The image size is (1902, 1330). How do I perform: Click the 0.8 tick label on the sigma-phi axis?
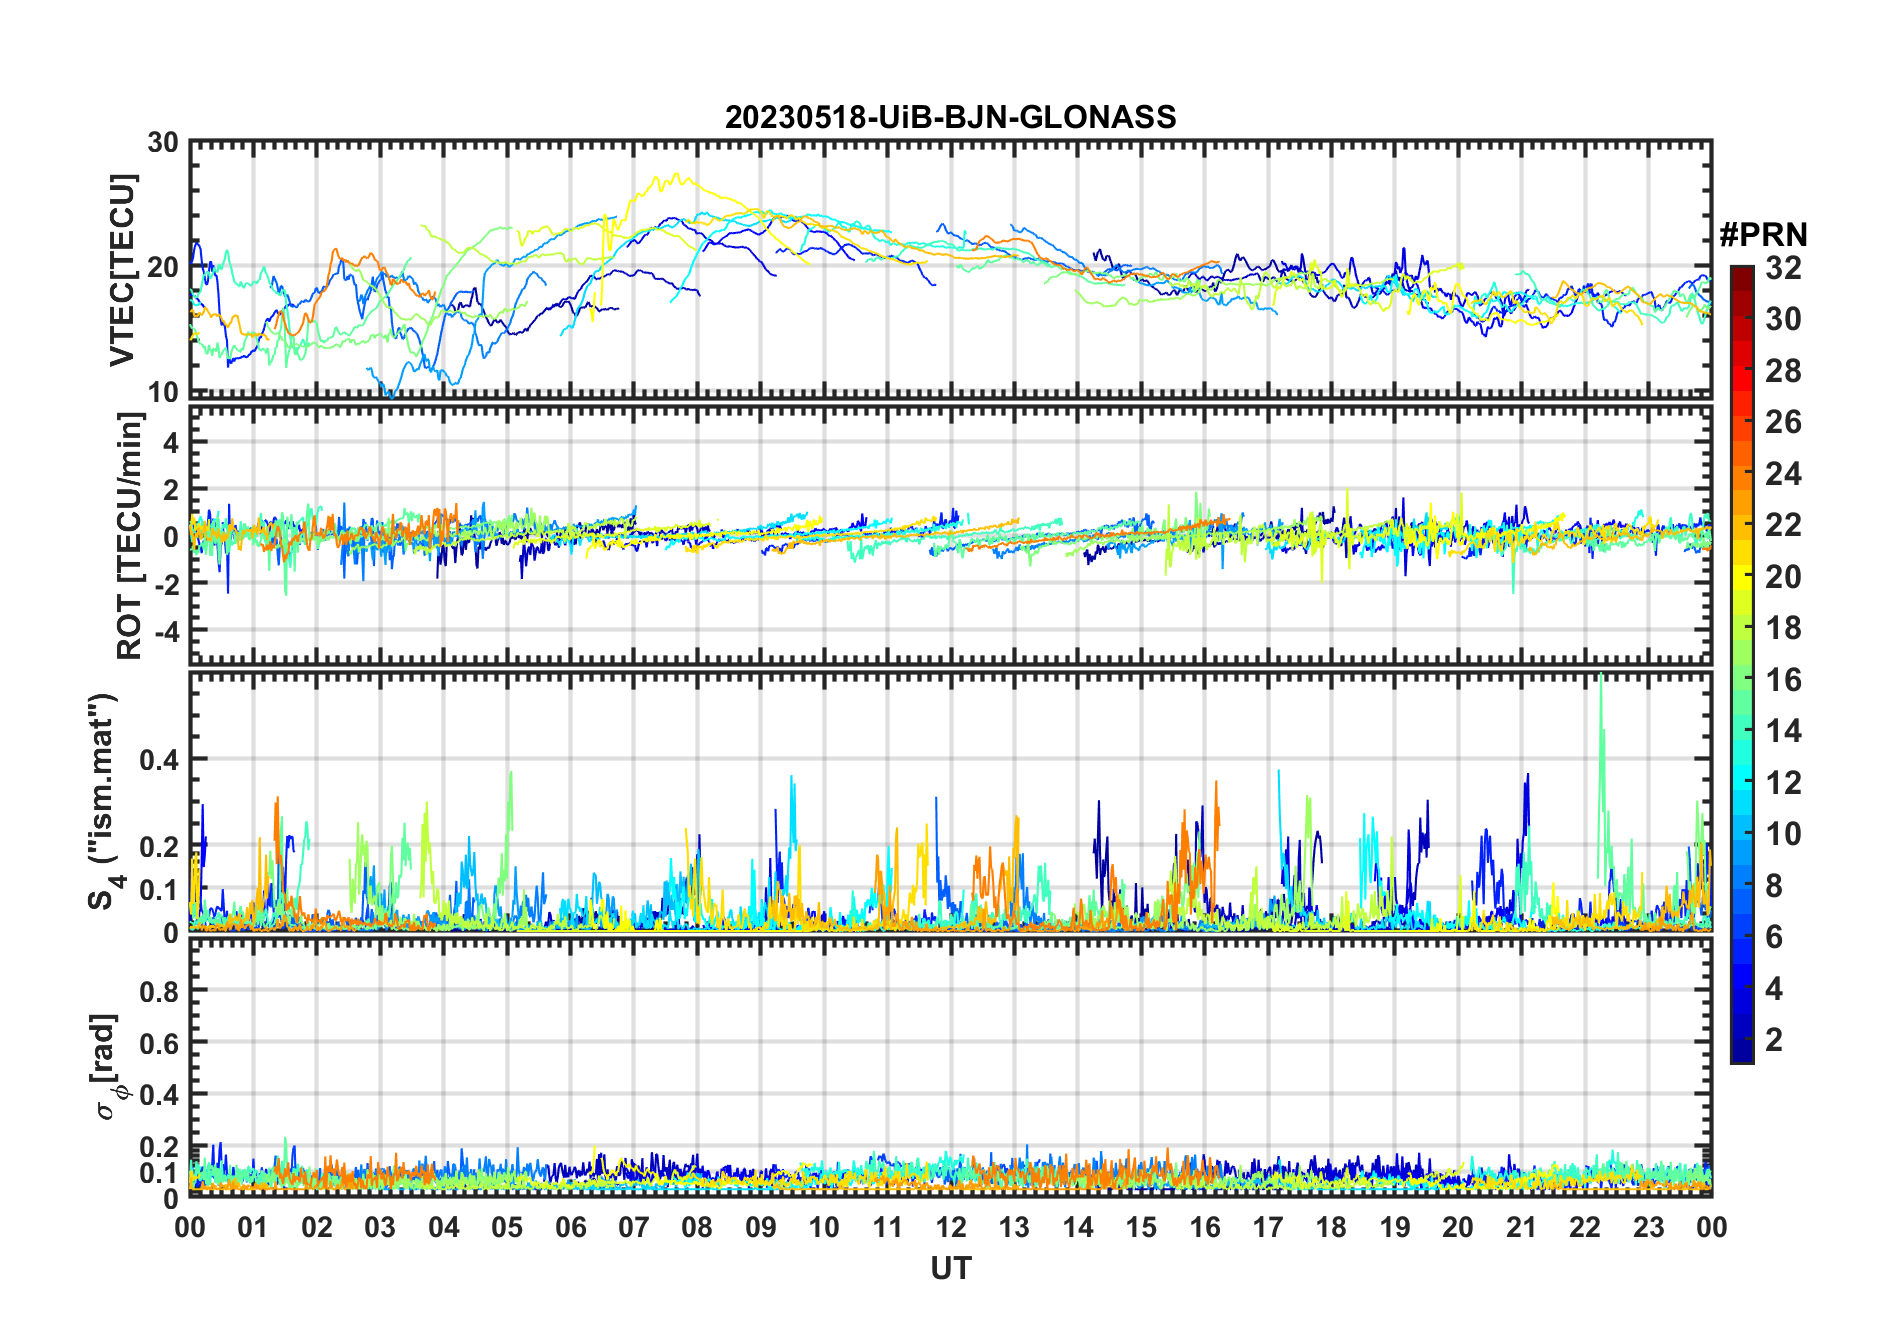159,991
